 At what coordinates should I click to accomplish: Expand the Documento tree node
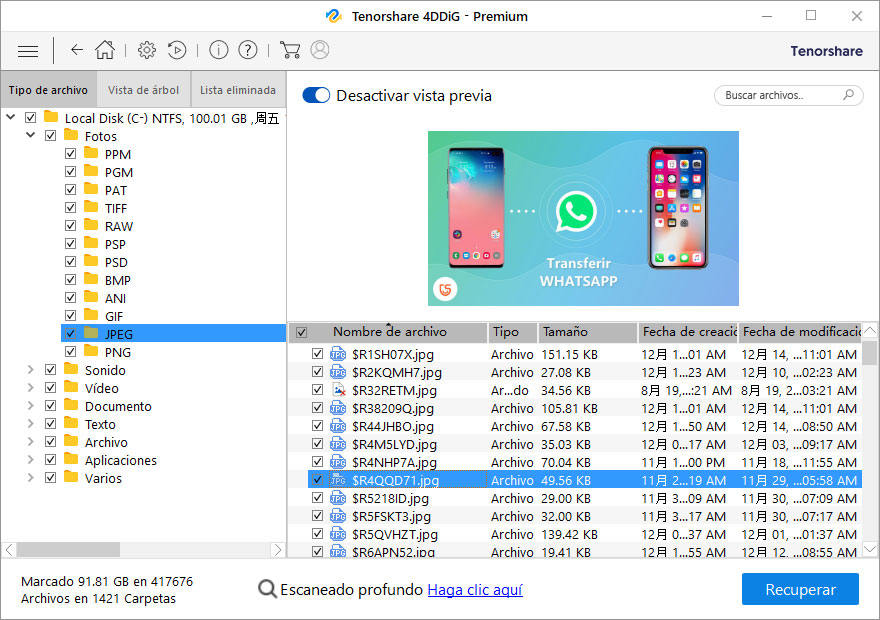point(30,406)
